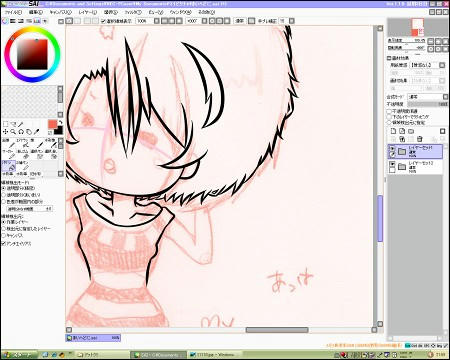Click the navigator zoom in button

click(x=438, y=41)
